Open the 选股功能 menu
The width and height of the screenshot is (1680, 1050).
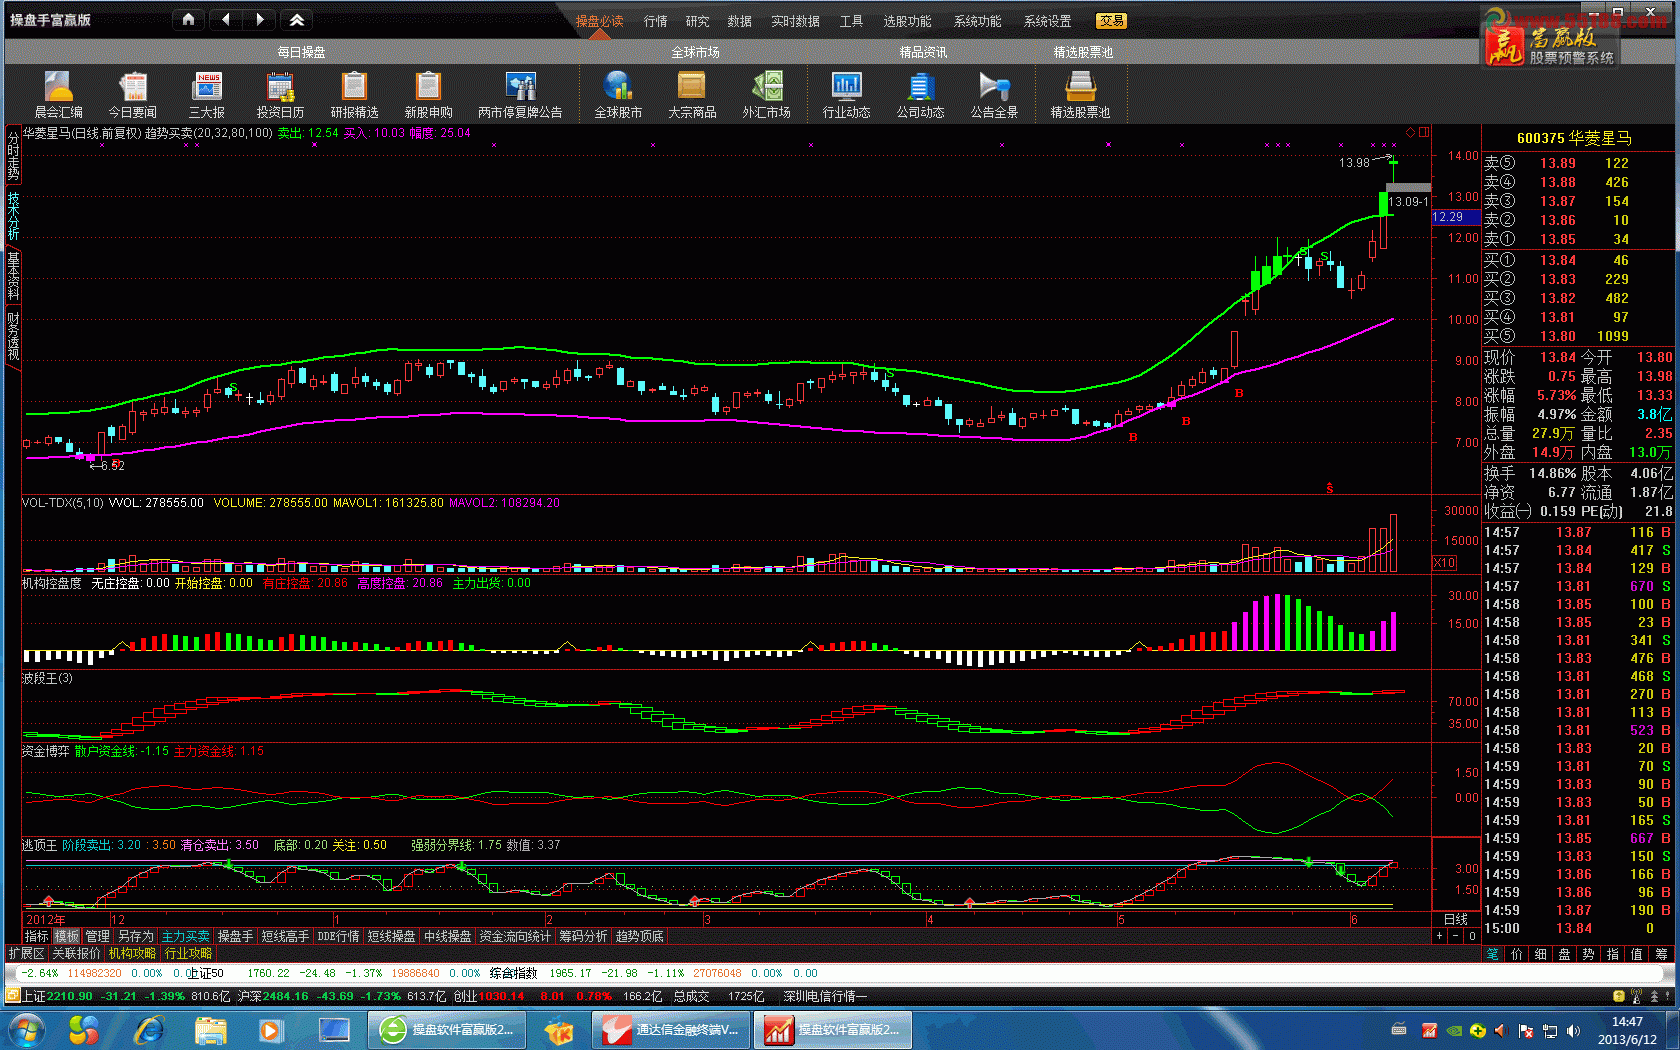point(907,21)
